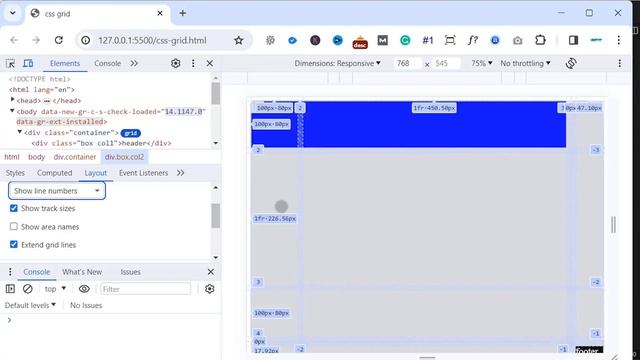Viewport: 640px width, 360px height.
Task: Open the Default levels dropdown
Action: tap(31, 305)
